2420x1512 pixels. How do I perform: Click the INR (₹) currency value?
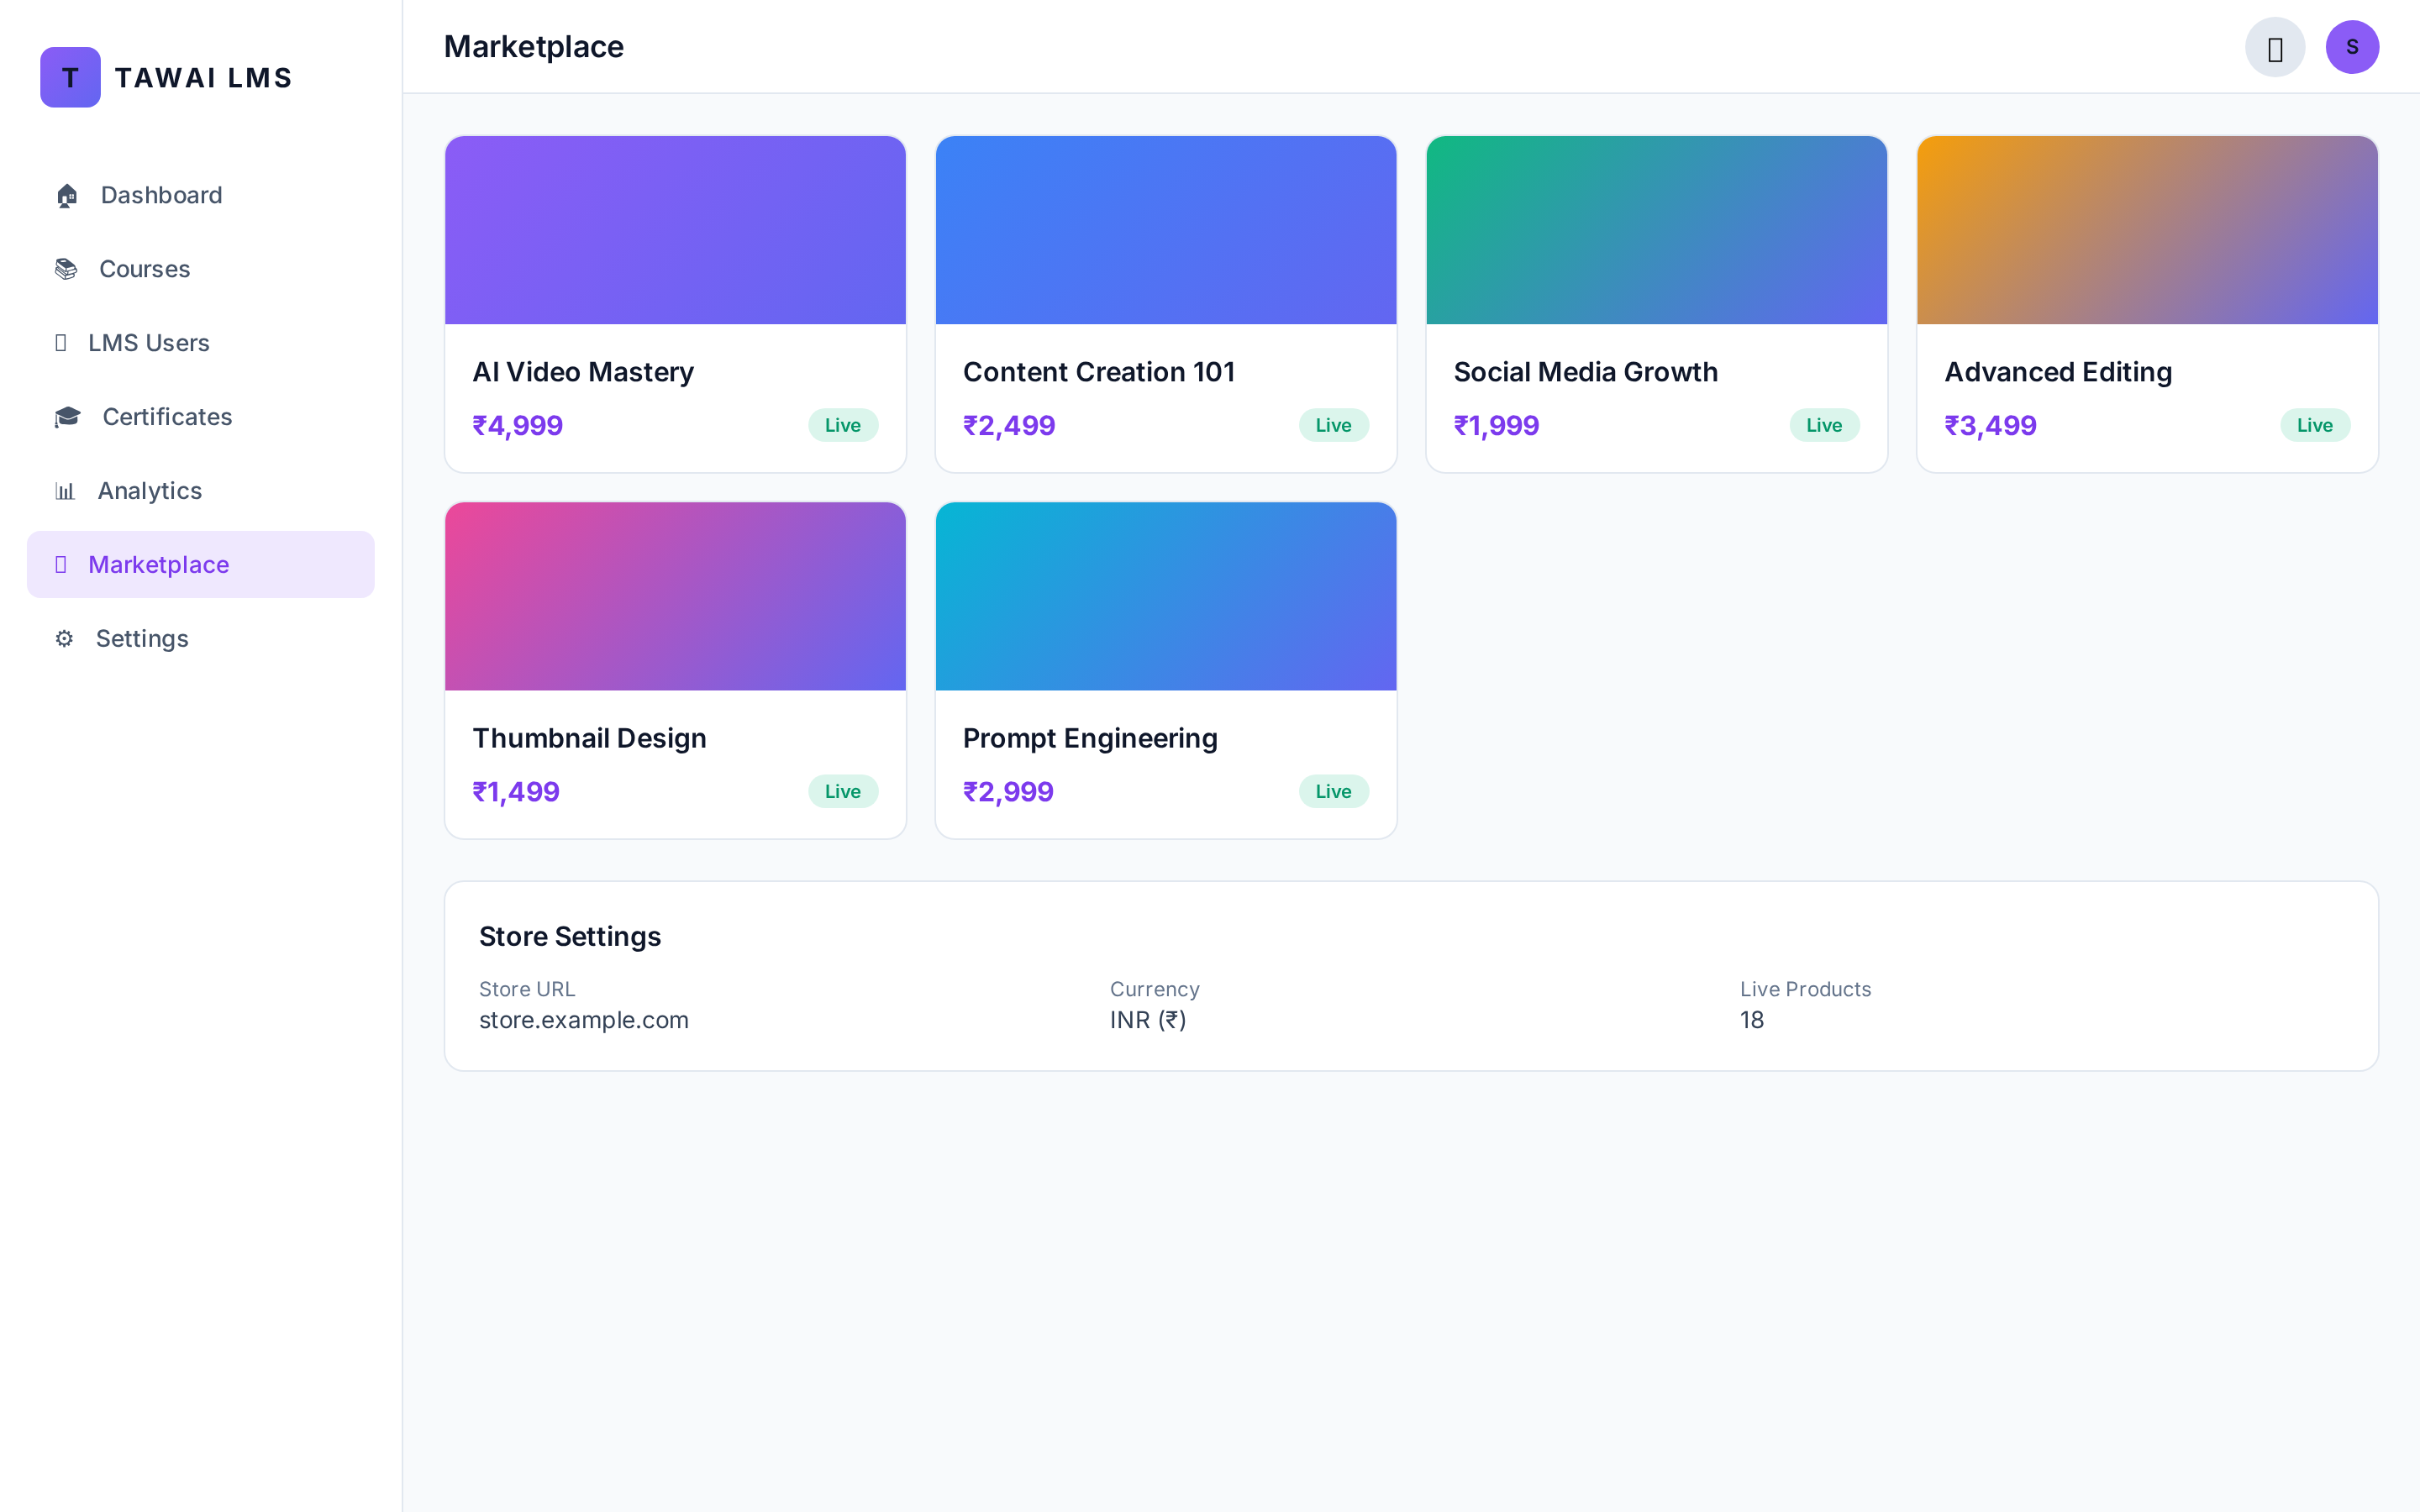point(1148,1020)
